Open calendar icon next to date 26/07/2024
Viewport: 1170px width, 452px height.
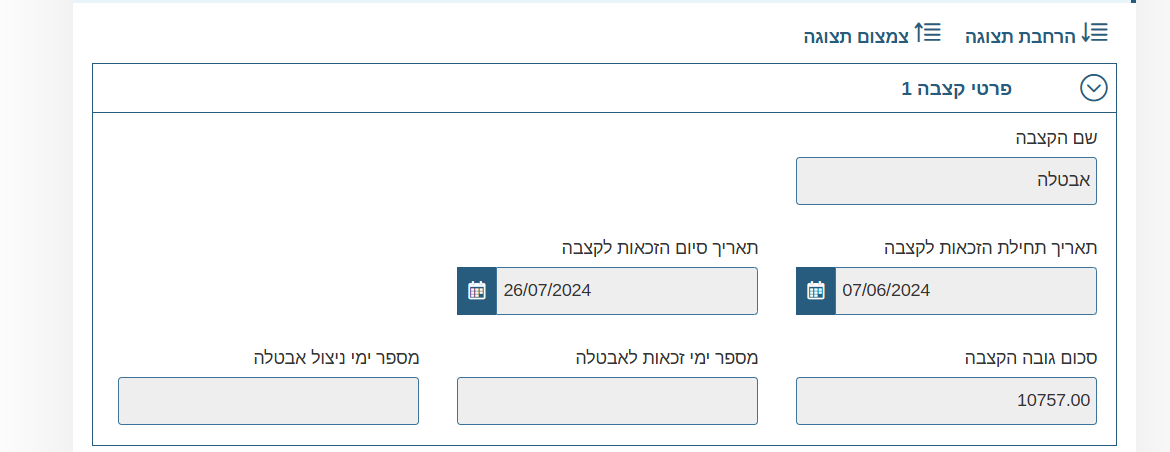point(477,291)
